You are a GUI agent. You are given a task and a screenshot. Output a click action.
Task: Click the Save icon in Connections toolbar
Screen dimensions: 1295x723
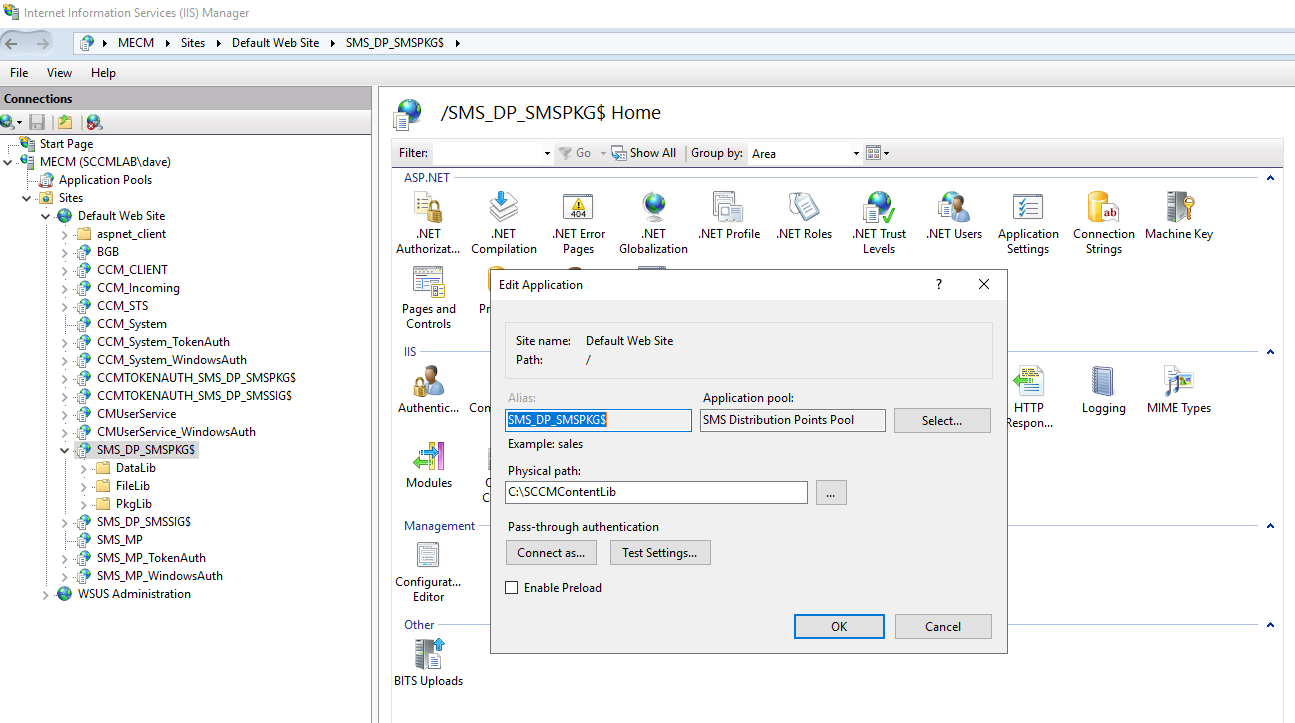click(x=37, y=122)
